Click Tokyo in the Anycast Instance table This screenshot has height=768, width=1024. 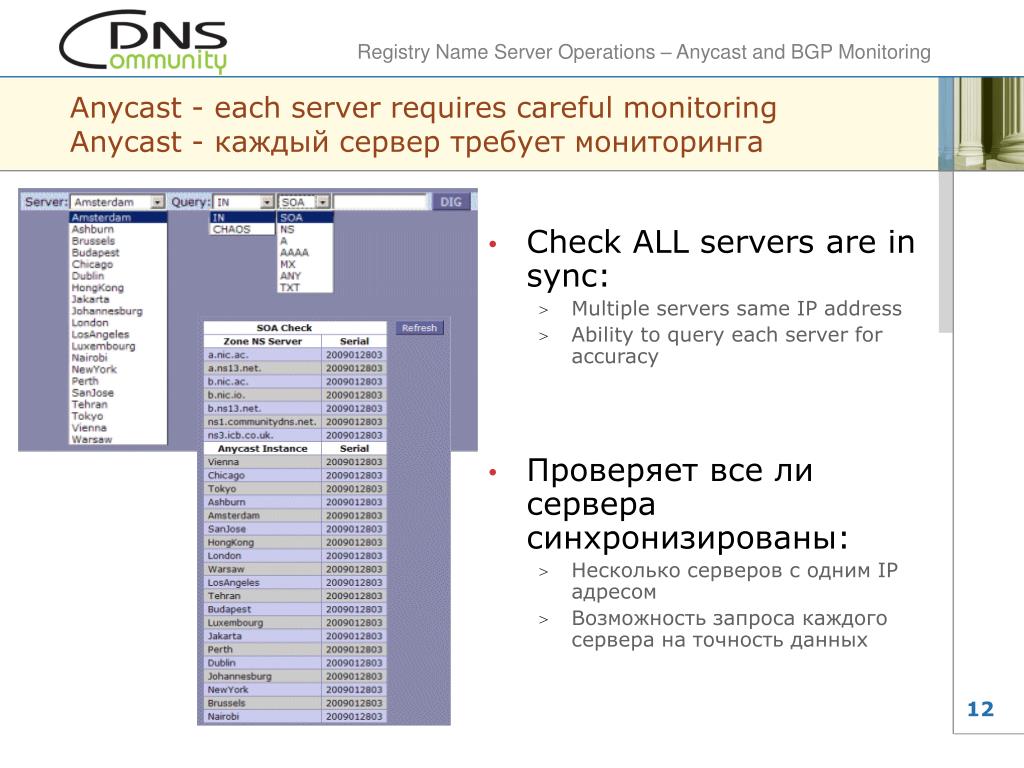point(263,488)
